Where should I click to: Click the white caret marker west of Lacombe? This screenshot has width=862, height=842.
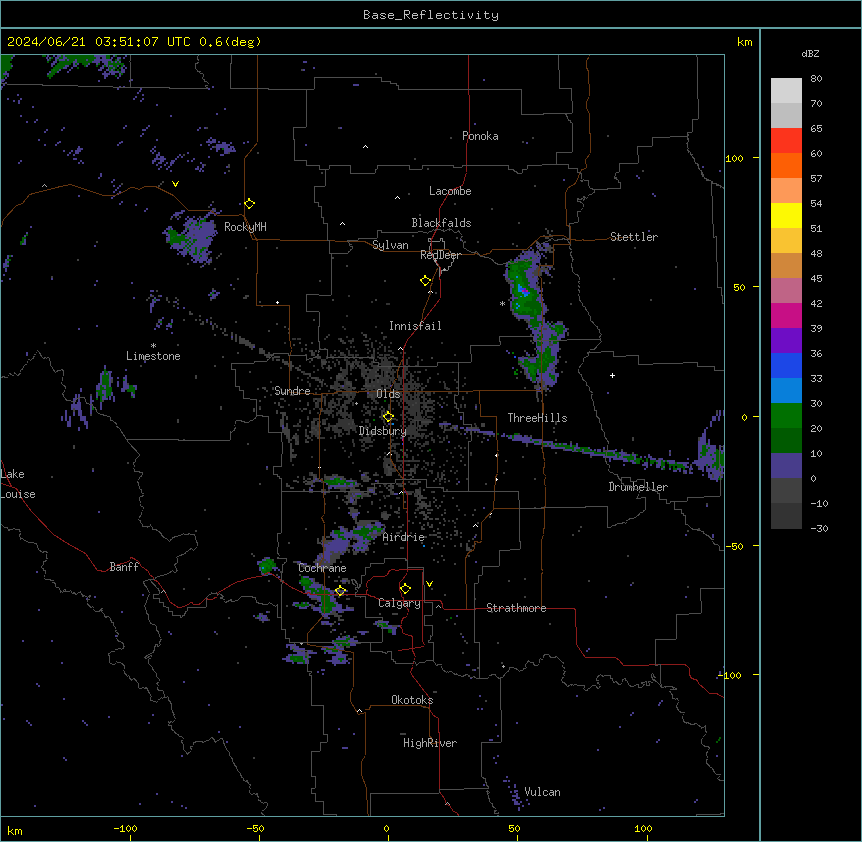pyautogui.click(x=397, y=198)
